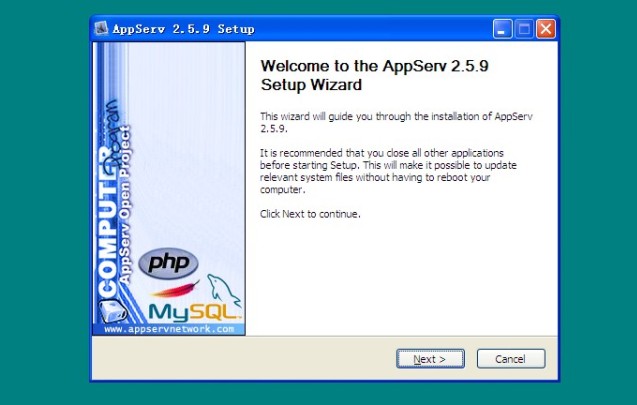The height and width of the screenshot is (405, 637).
Task: Click the 'AppServ 2.5.9 Setup' title text
Action: click(x=183, y=29)
